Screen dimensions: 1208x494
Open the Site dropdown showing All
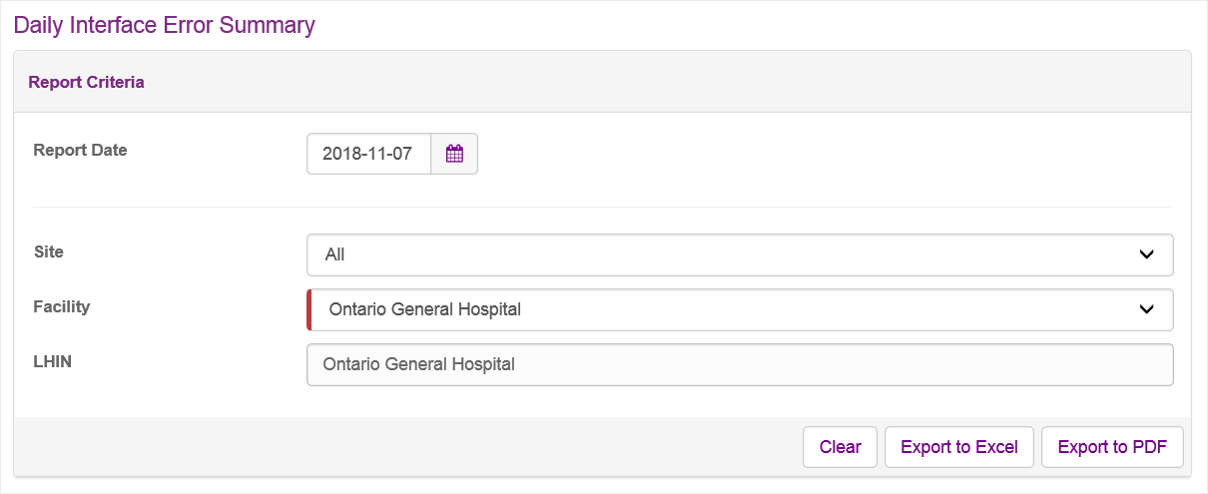point(740,255)
